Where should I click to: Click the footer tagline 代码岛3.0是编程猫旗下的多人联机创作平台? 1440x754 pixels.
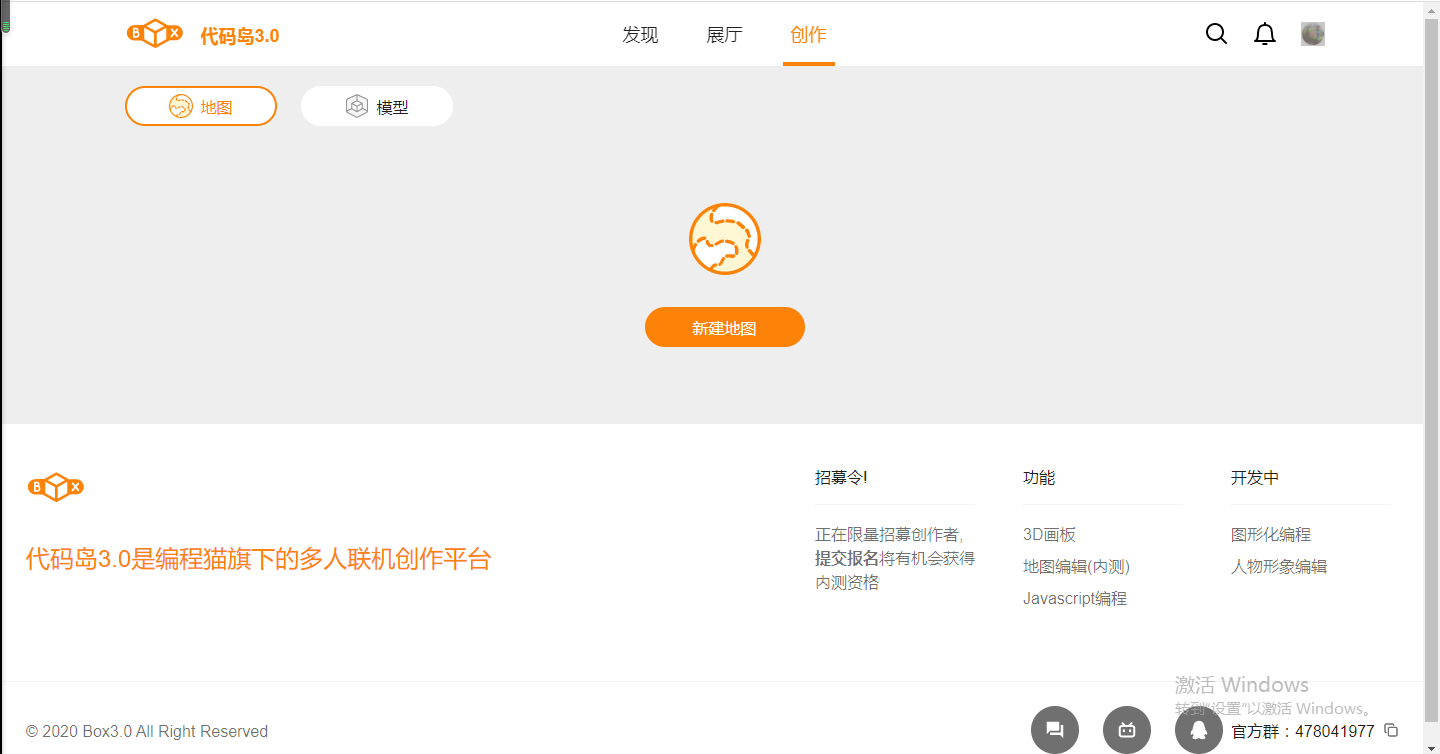259,559
